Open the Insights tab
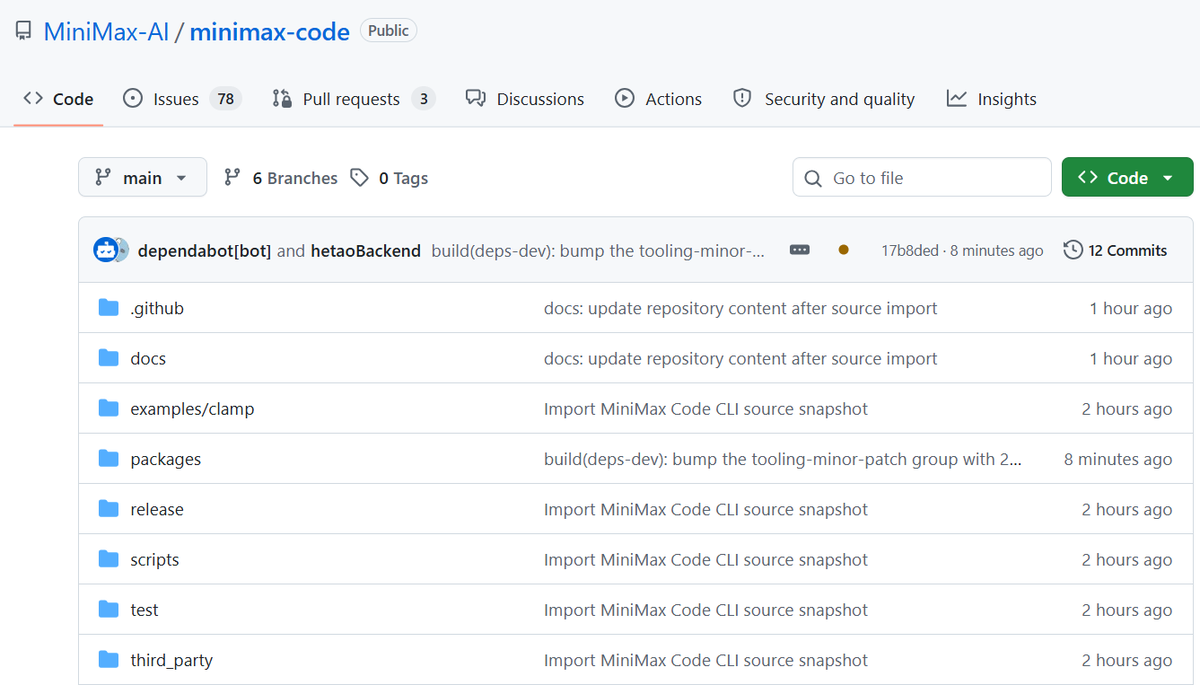Image resolution: width=1200 pixels, height=685 pixels. click(991, 99)
